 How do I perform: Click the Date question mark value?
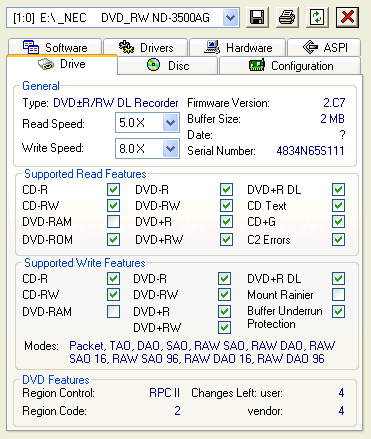pos(342,135)
